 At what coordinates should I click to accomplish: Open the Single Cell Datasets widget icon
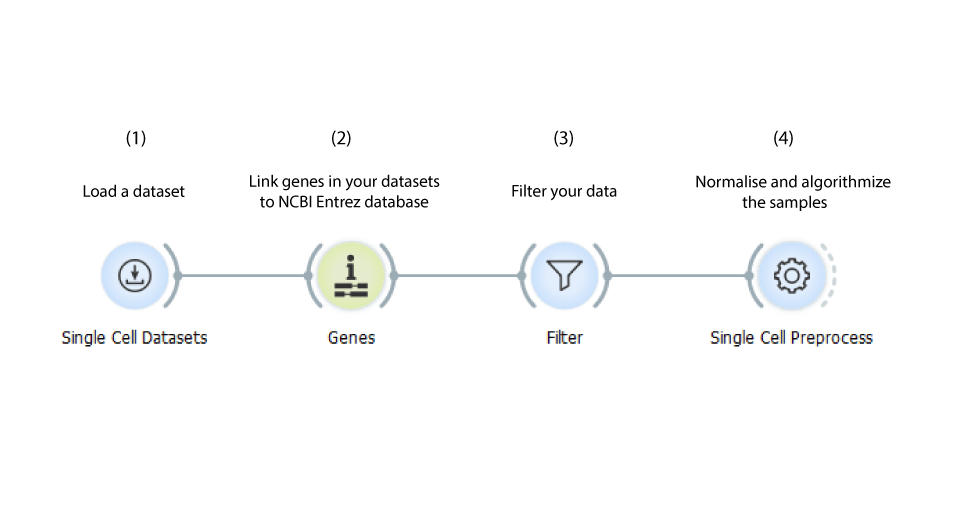(x=135, y=275)
